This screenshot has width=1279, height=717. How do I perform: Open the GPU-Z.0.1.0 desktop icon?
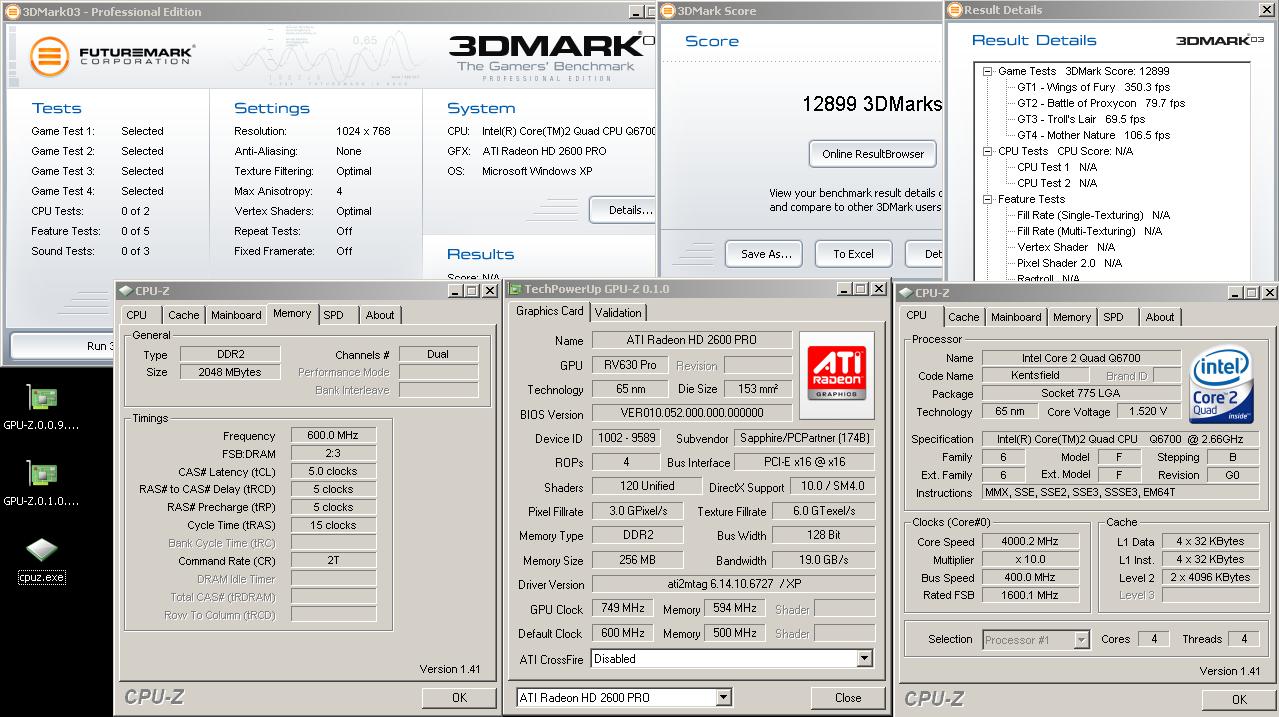click(41, 483)
